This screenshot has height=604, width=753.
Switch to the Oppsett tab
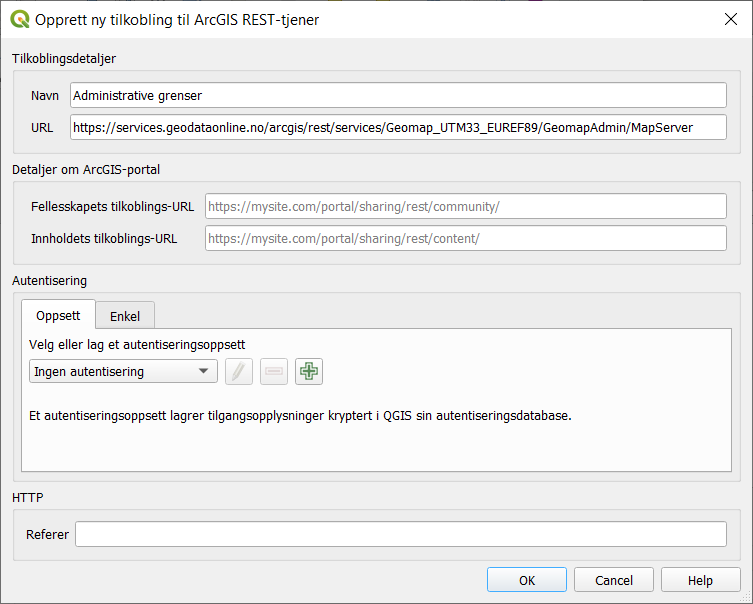tap(58, 315)
